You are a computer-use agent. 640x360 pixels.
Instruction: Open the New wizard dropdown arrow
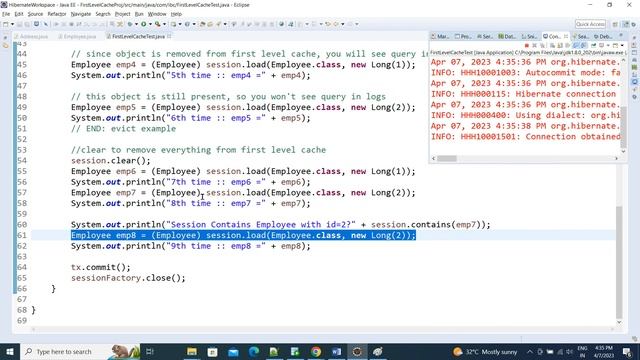pyautogui.click(x=13, y=24)
